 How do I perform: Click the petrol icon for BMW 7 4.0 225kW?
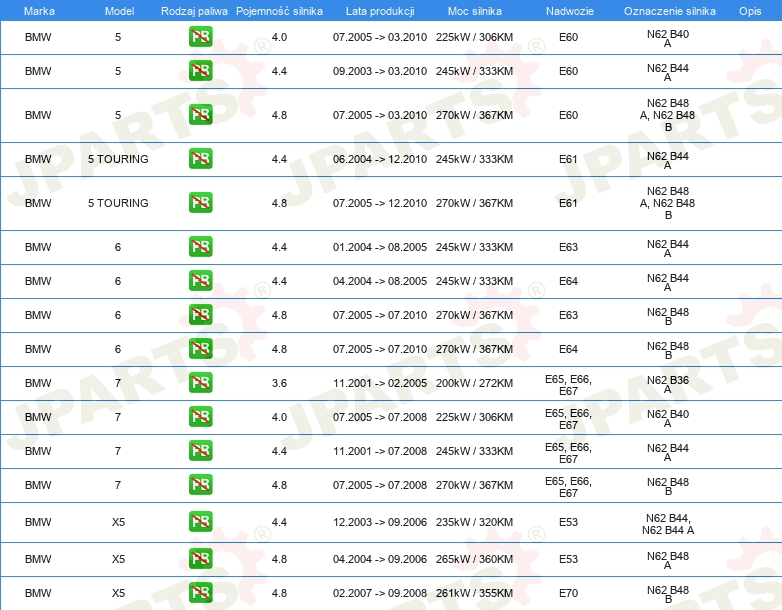pos(200,417)
